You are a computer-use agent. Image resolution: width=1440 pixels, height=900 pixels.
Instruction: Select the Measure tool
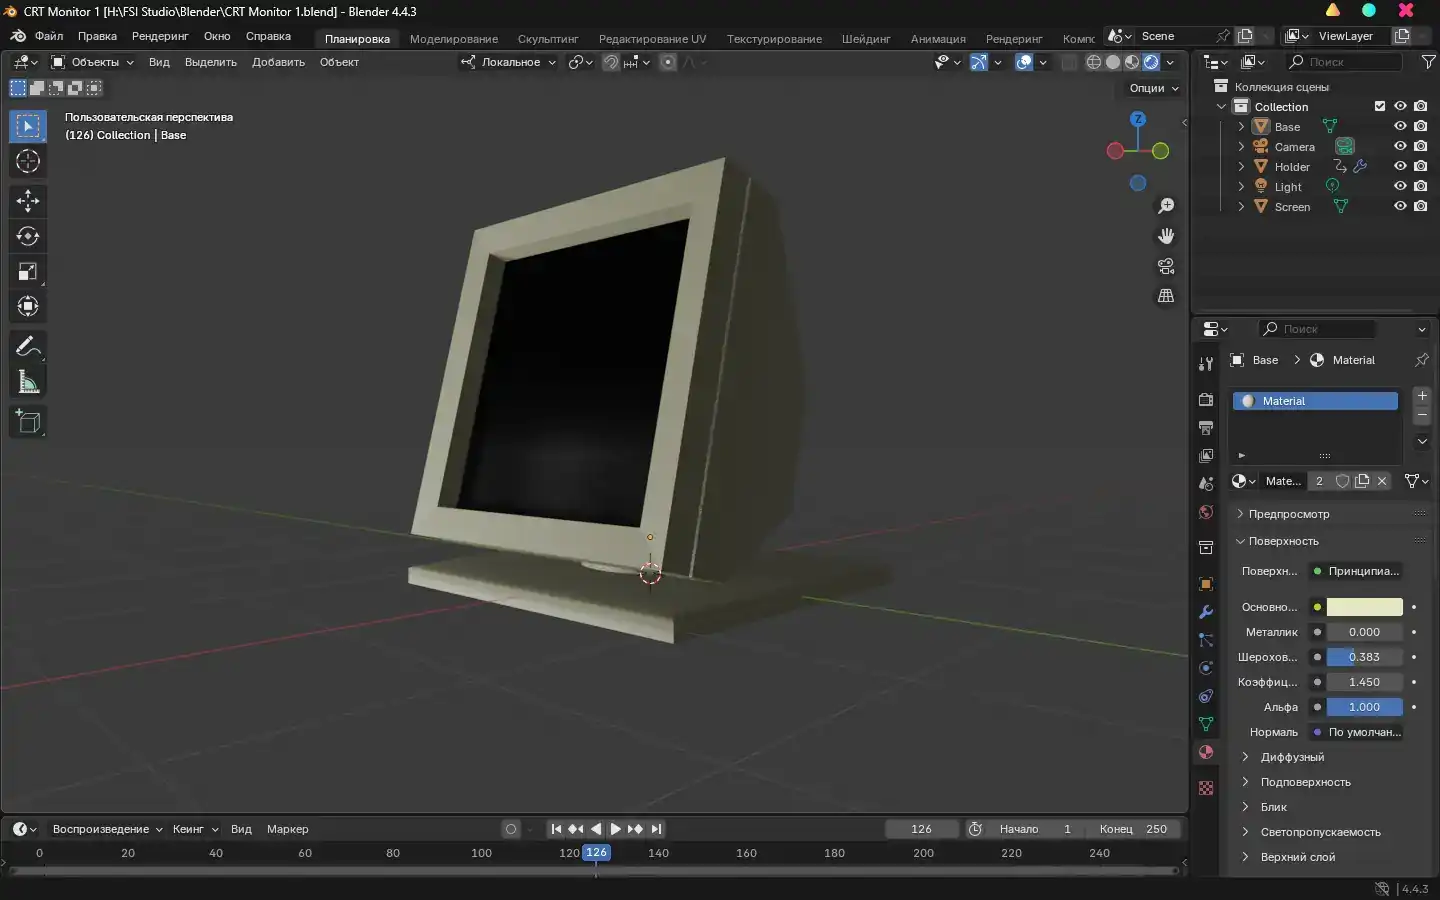click(x=28, y=382)
